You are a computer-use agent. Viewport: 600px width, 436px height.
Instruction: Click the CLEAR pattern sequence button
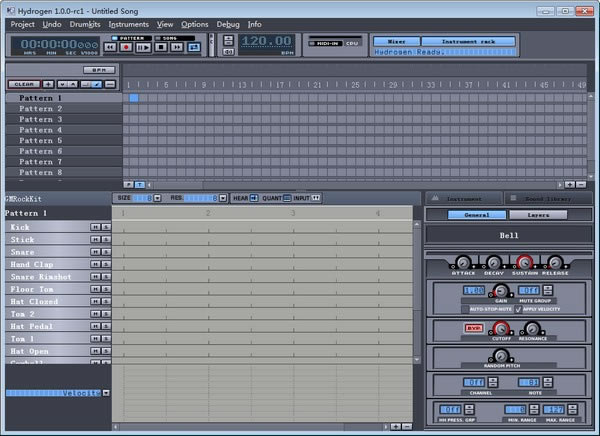tap(25, 84)
